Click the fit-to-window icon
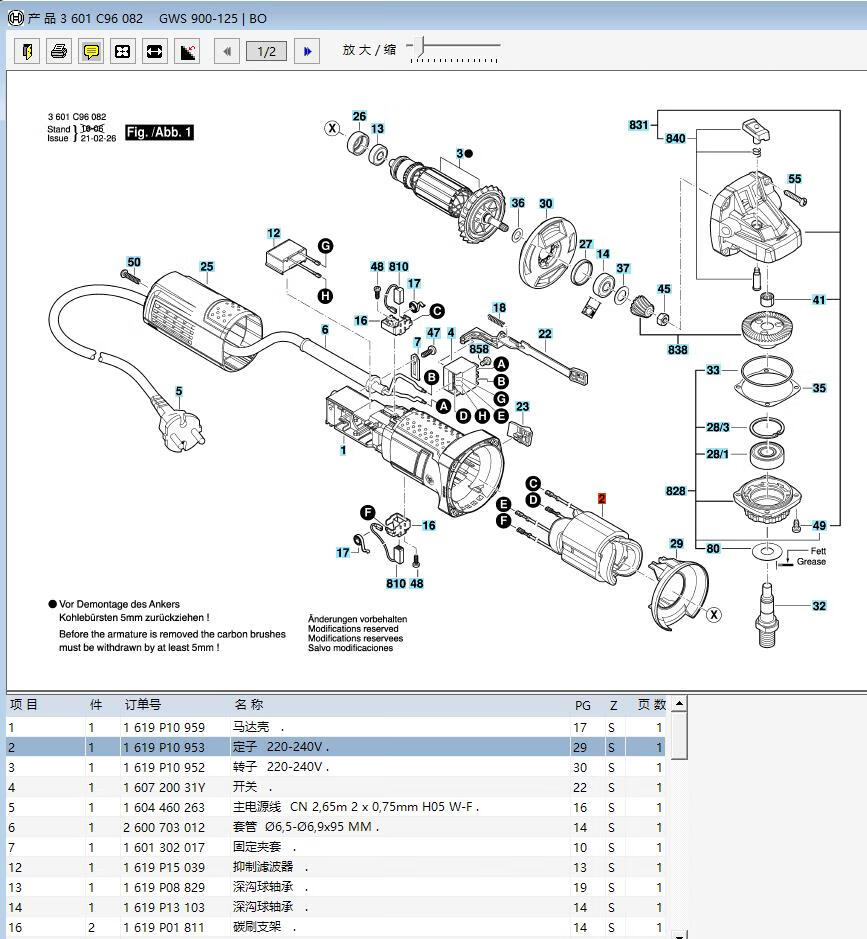Screen dimensions: 867x939 coord(123,52)
